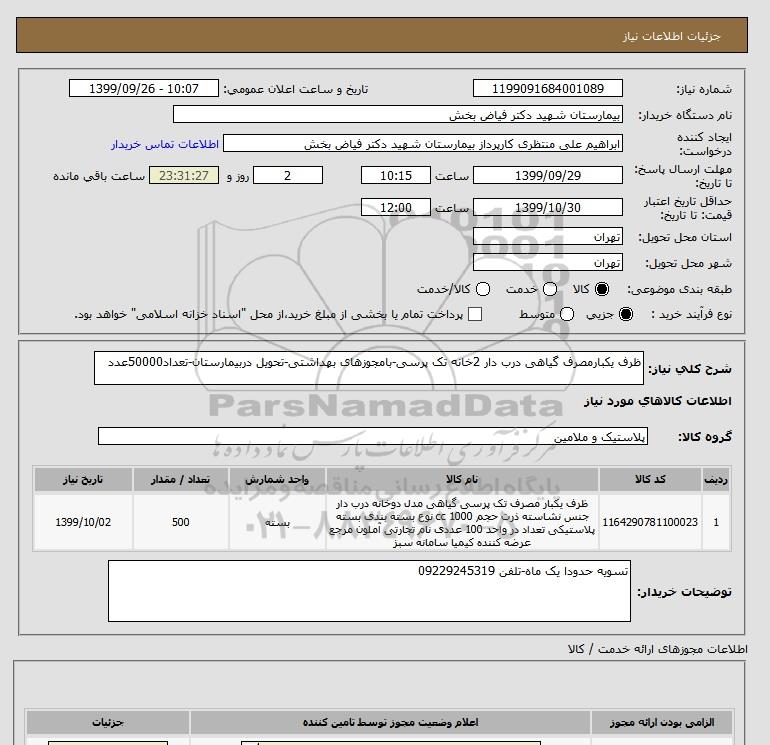Click the تاریخ نیاز column header
The image size is (770, 745).
tap(83, 479)
